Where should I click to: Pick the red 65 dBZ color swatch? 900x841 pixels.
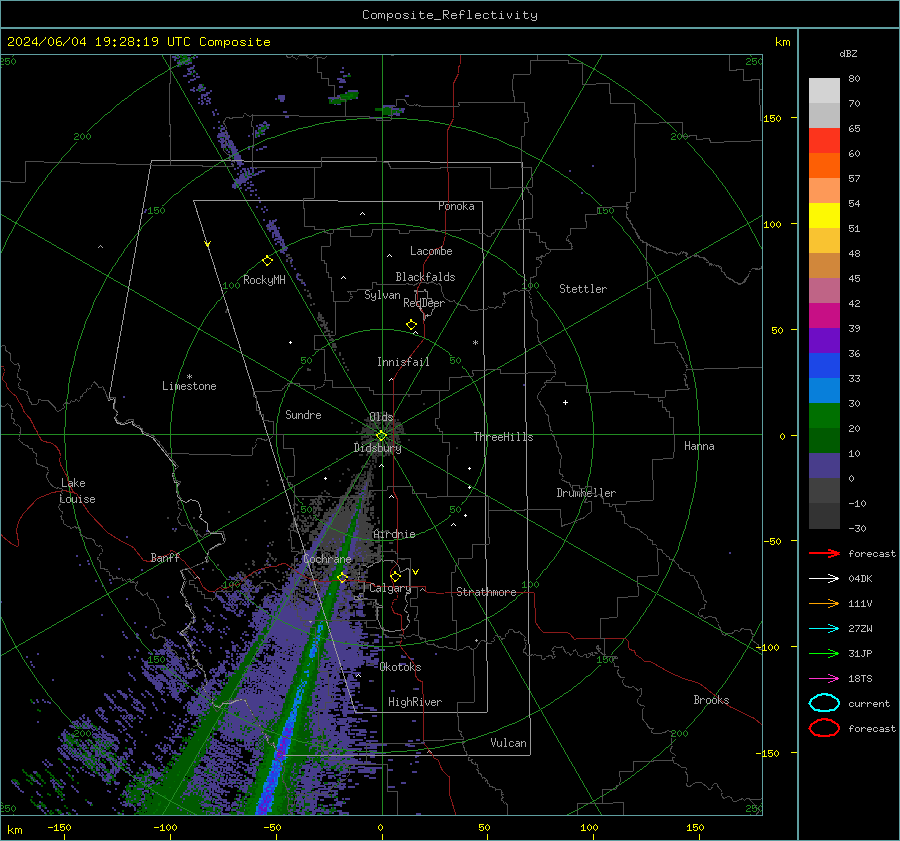click(824, 140)
